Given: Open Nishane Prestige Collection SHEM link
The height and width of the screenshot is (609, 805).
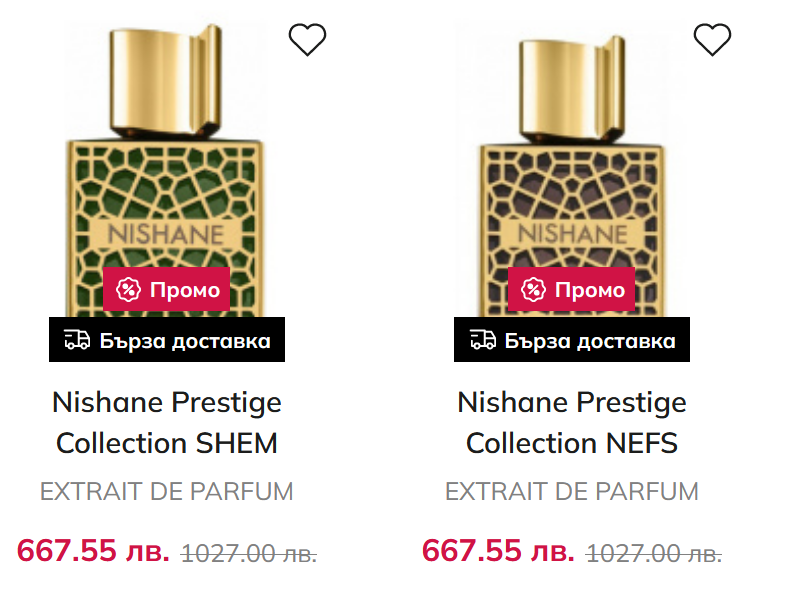Looking at the screenshot, I should pyautogui.click(x=167, y=422).
